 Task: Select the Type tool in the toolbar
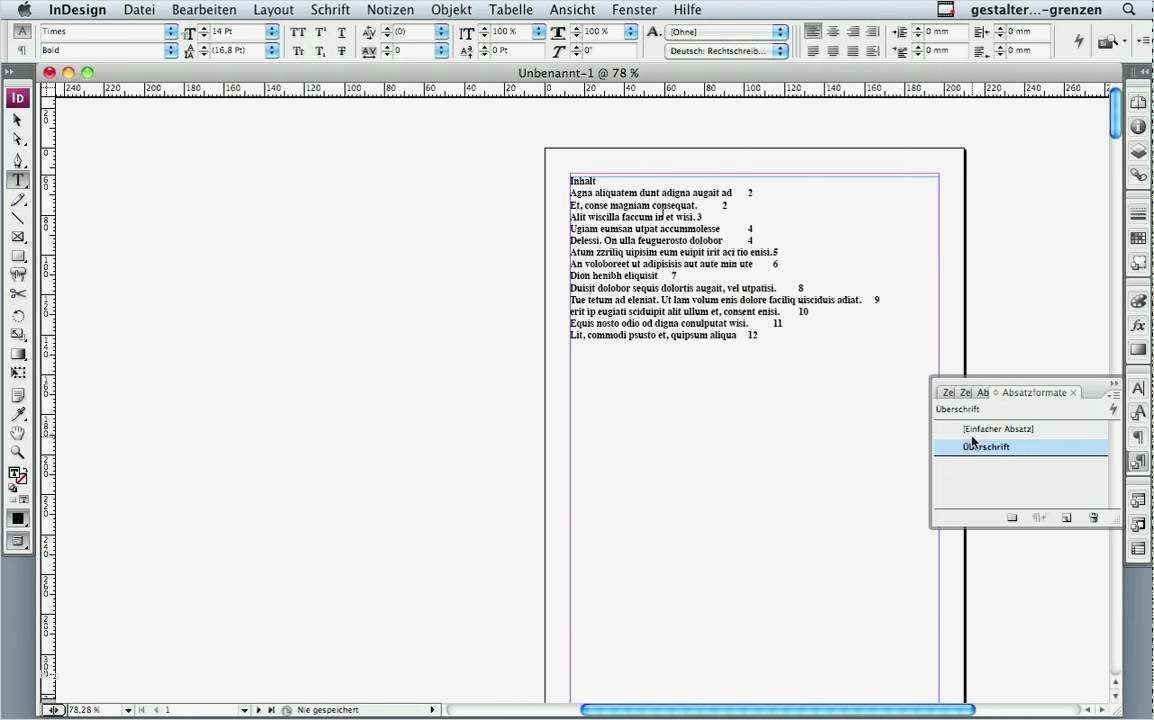[x=18, y=180]
